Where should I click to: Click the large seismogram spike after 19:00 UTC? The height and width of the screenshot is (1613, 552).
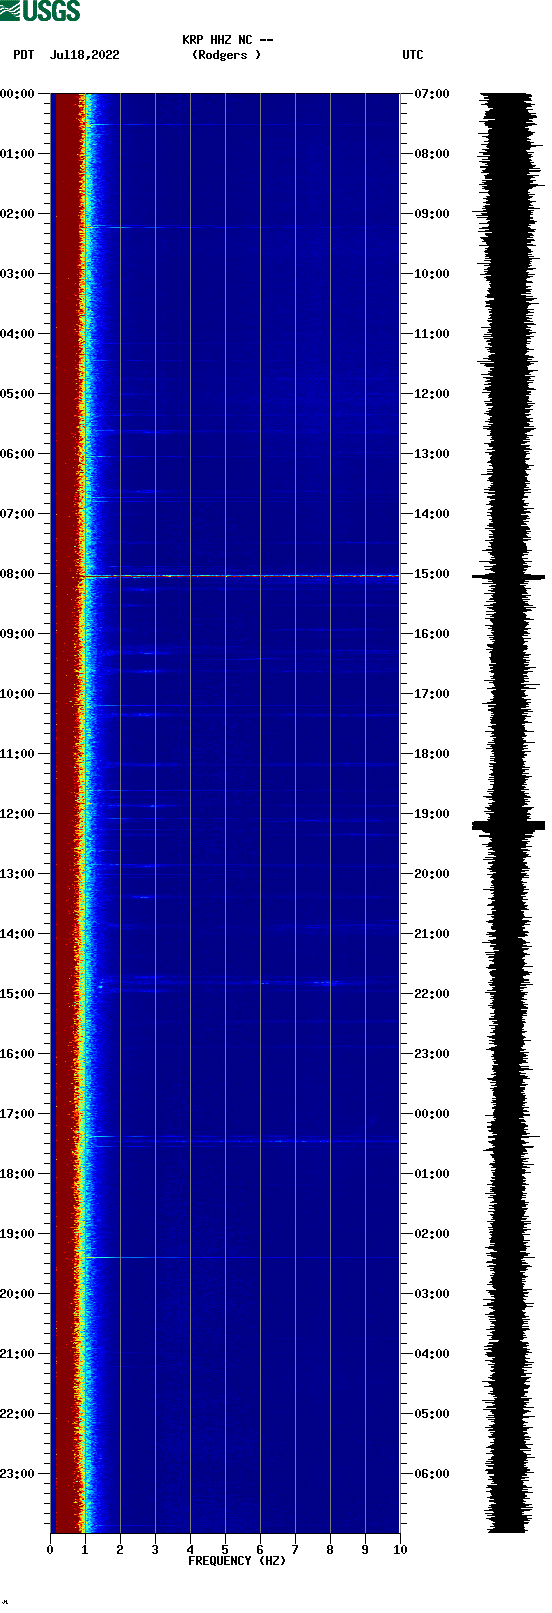click(x=508, y=826)
